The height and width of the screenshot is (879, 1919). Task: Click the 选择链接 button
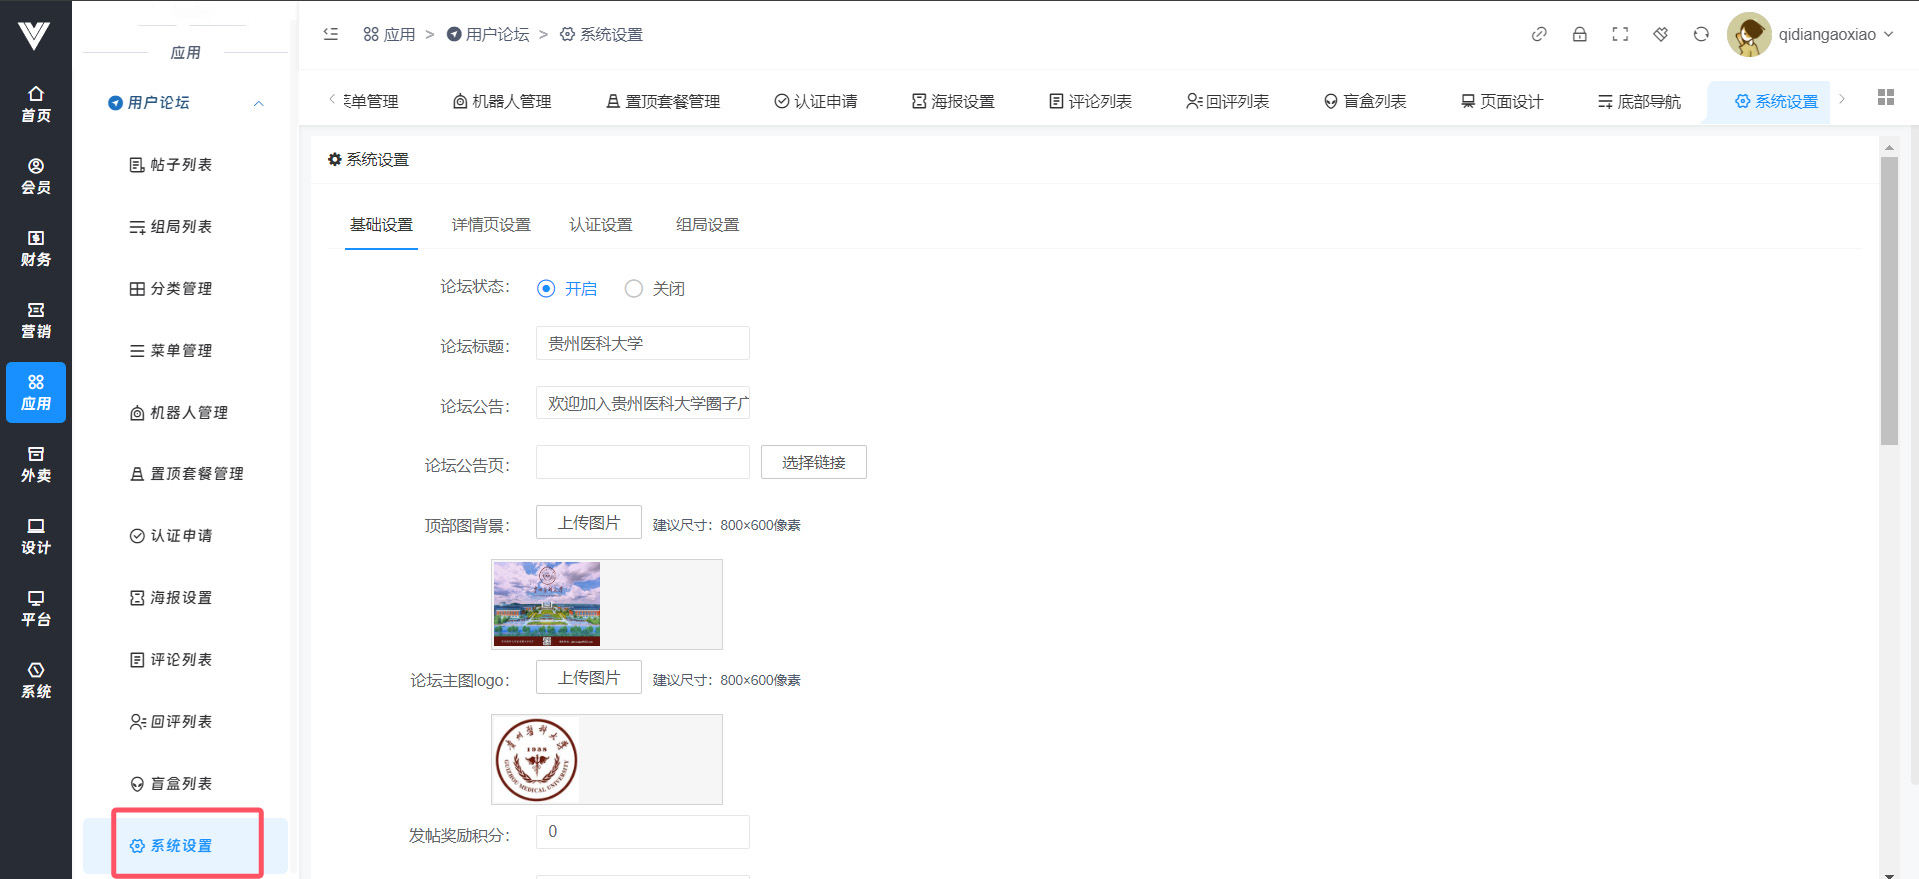(813, 462)
